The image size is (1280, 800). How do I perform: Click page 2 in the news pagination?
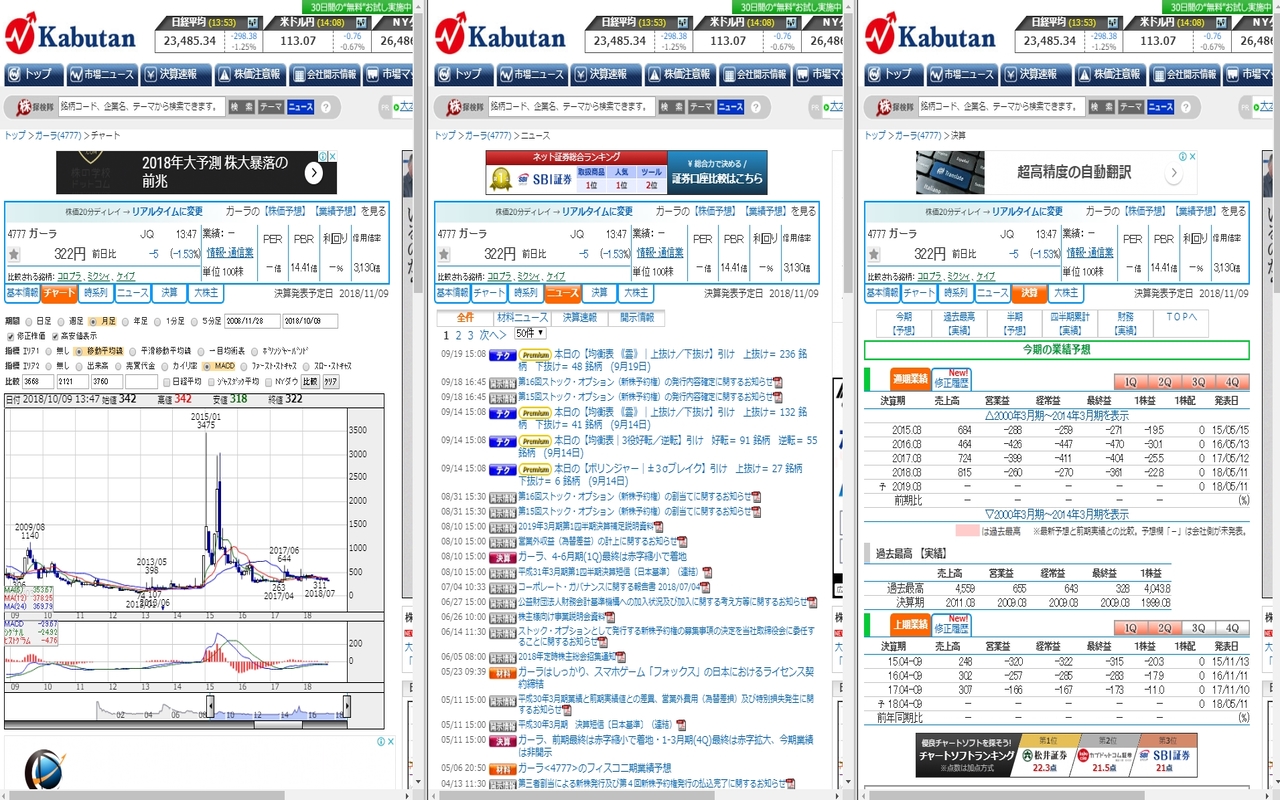(x=458, y=335)
